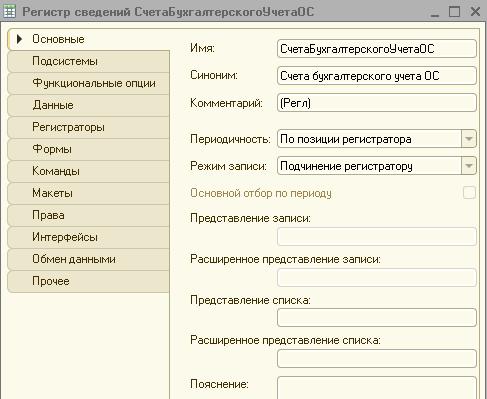487x399 pixels.
Task: Open the Периодичность dropdown arrow
Action: tap(469, 139)
